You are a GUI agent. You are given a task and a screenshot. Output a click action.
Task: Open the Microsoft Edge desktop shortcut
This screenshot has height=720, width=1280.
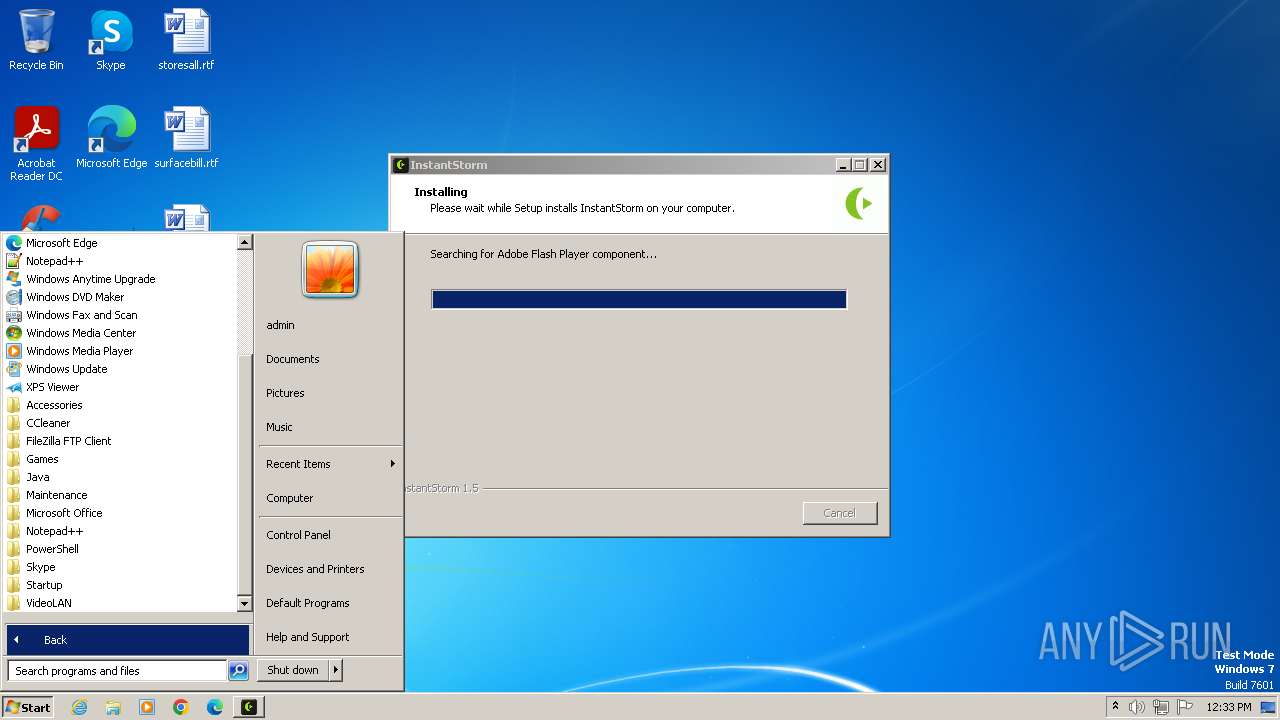tap(111, 138)
